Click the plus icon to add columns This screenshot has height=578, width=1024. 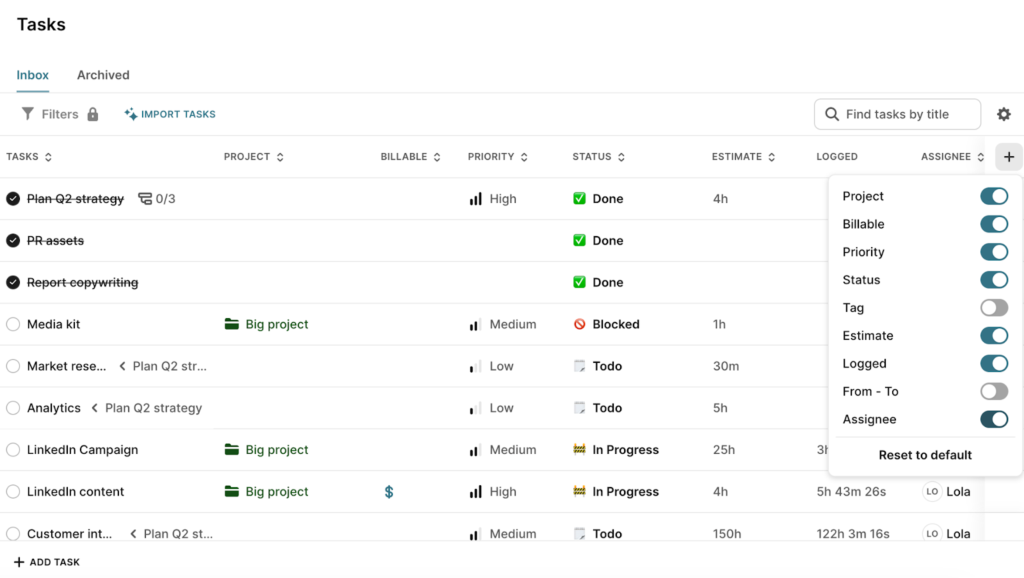point(1009,157)
